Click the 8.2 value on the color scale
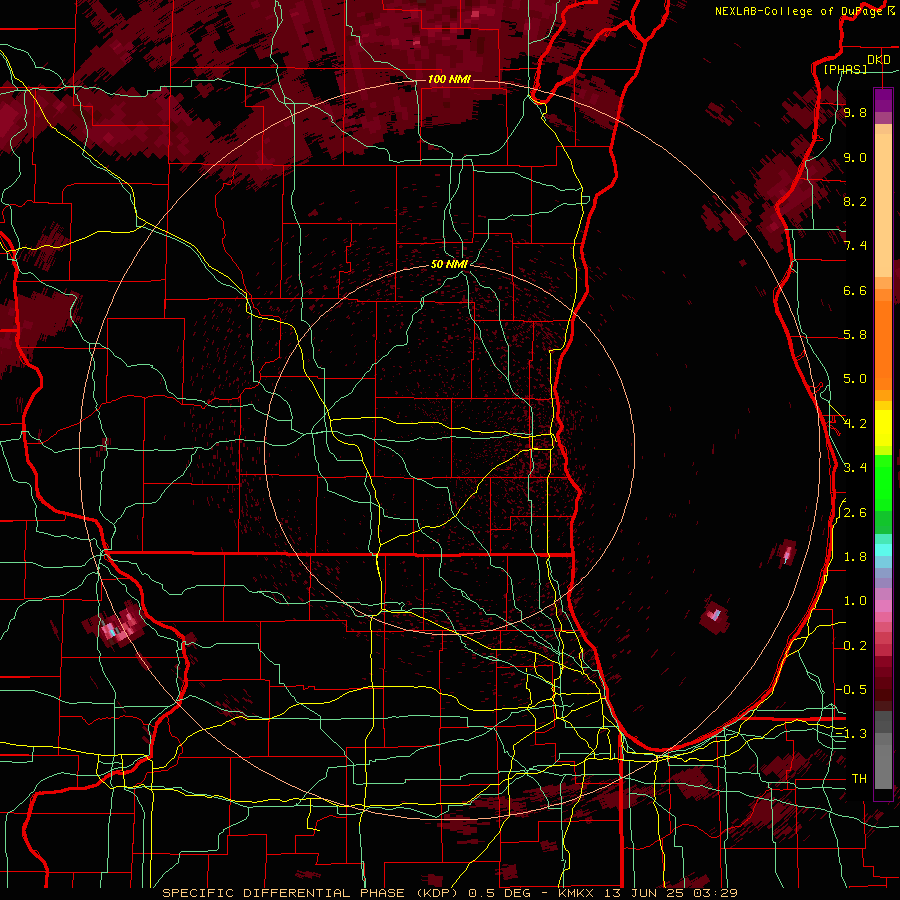The width and height of the screenshot is (900, 900). tap(855, 201)
